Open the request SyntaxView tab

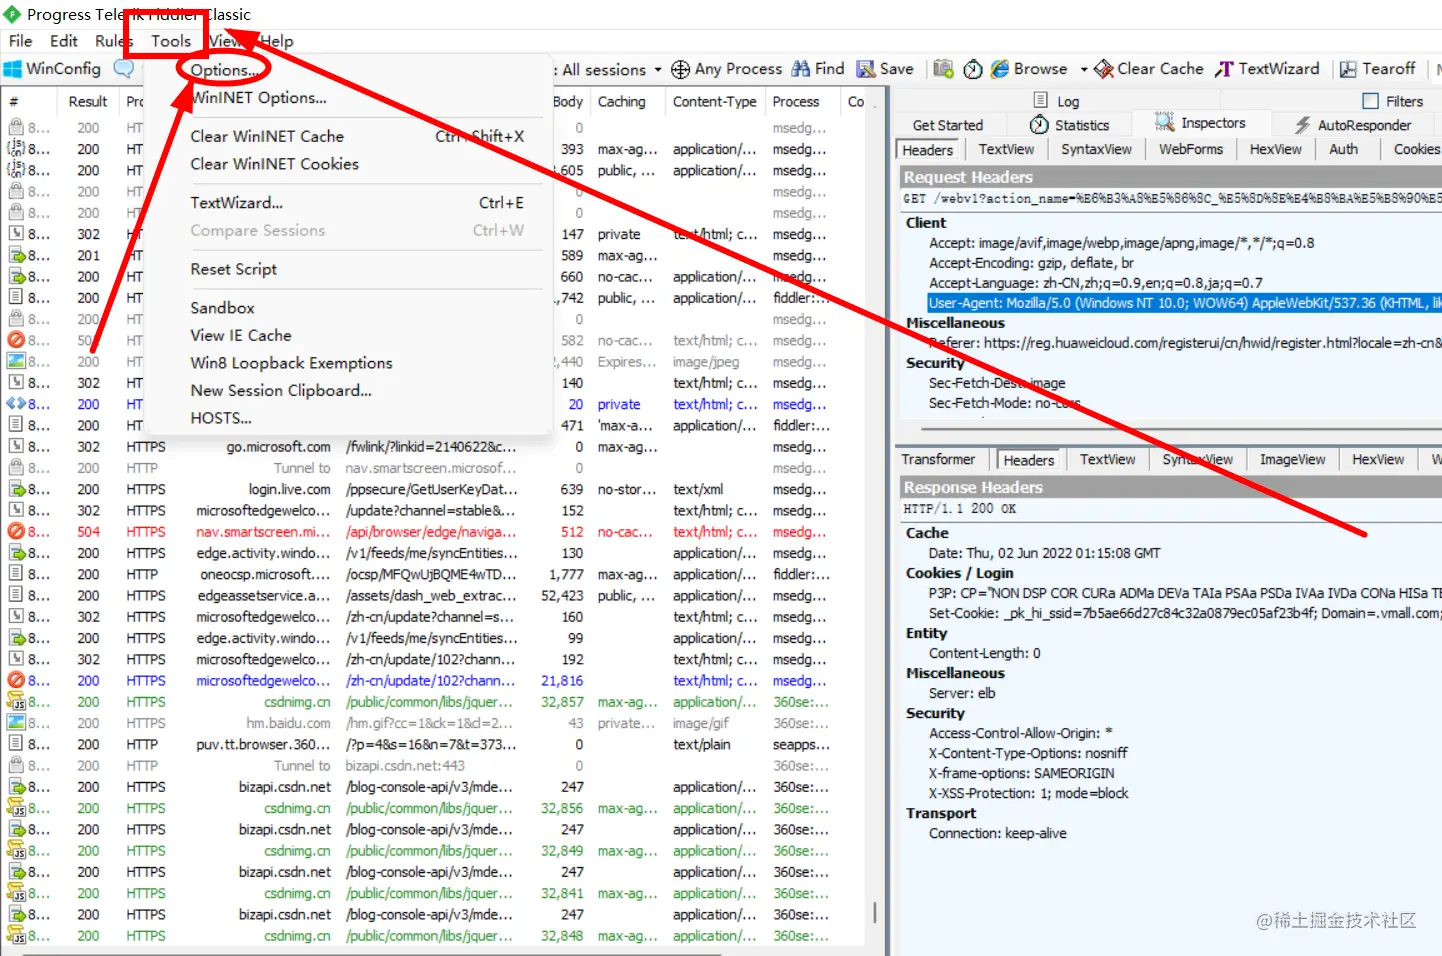[1096, 149]
